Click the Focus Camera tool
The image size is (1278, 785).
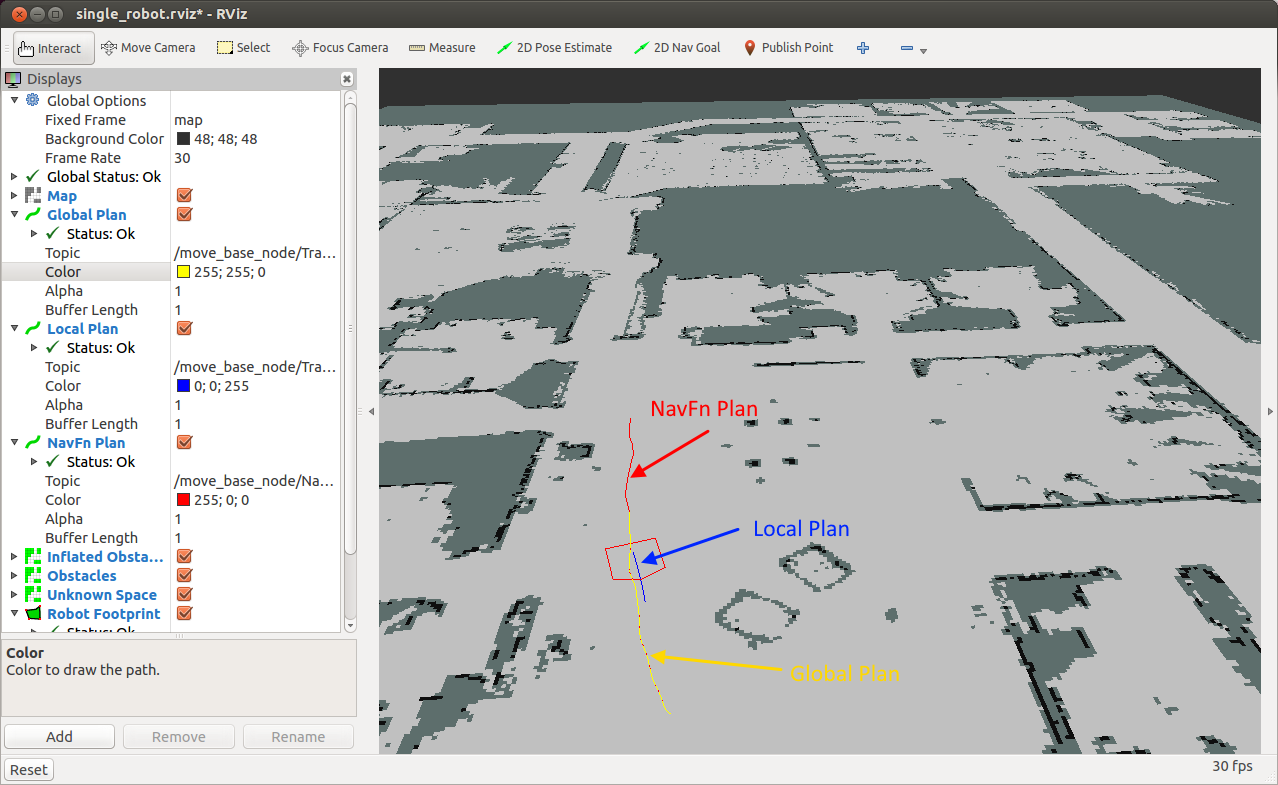[x=340, y=47]
